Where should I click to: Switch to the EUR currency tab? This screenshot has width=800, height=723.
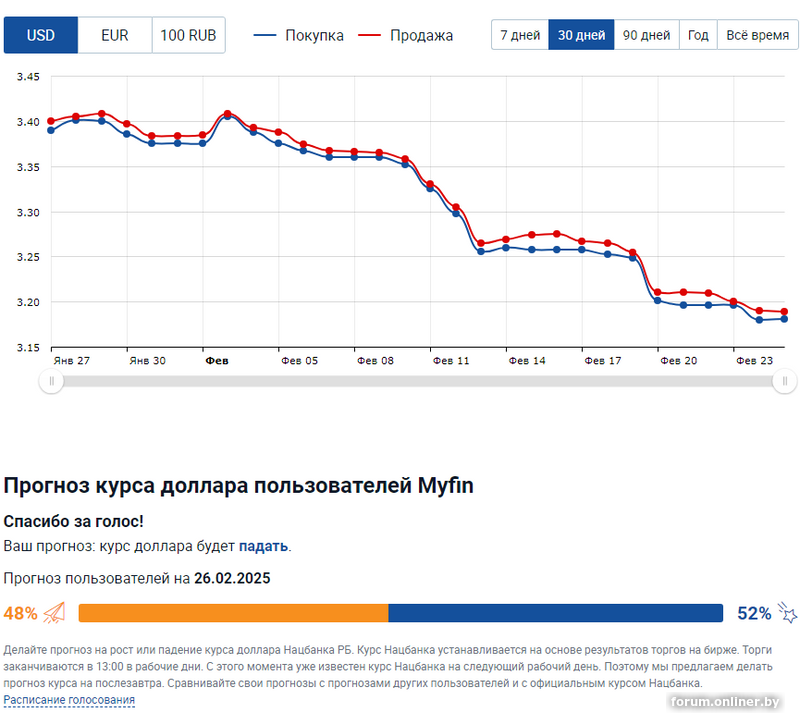(115, 35)
